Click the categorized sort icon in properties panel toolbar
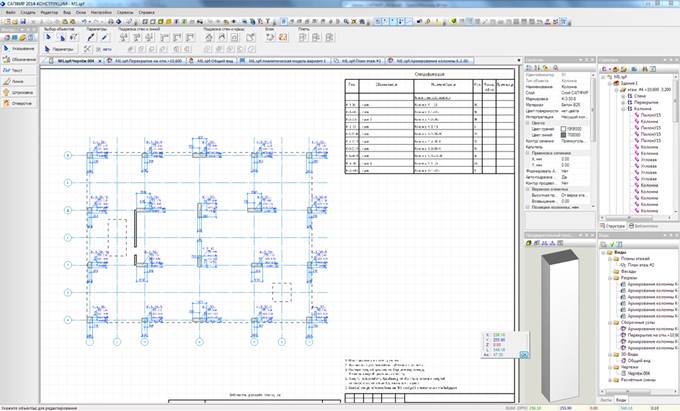The width and height of the screenshot is (680, 411). pyautogui.click(x=529, y=68)
